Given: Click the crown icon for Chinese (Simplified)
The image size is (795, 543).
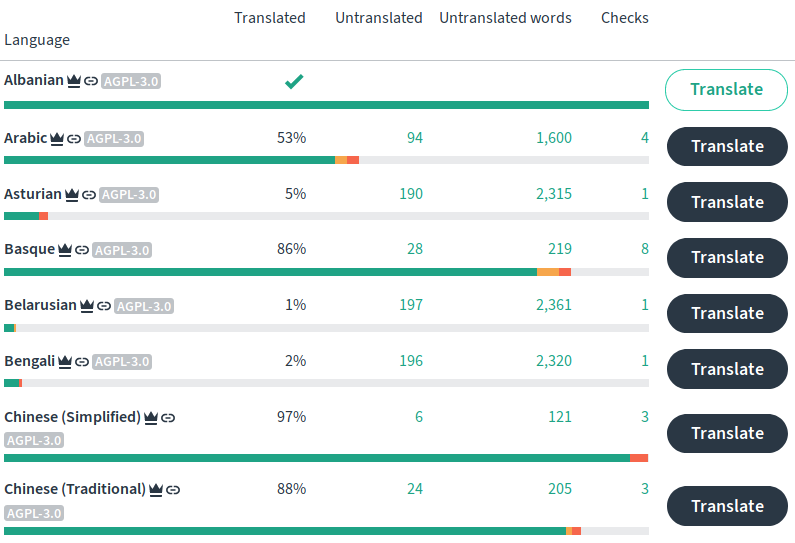Looking at the screenshot, I should (151, 418).
